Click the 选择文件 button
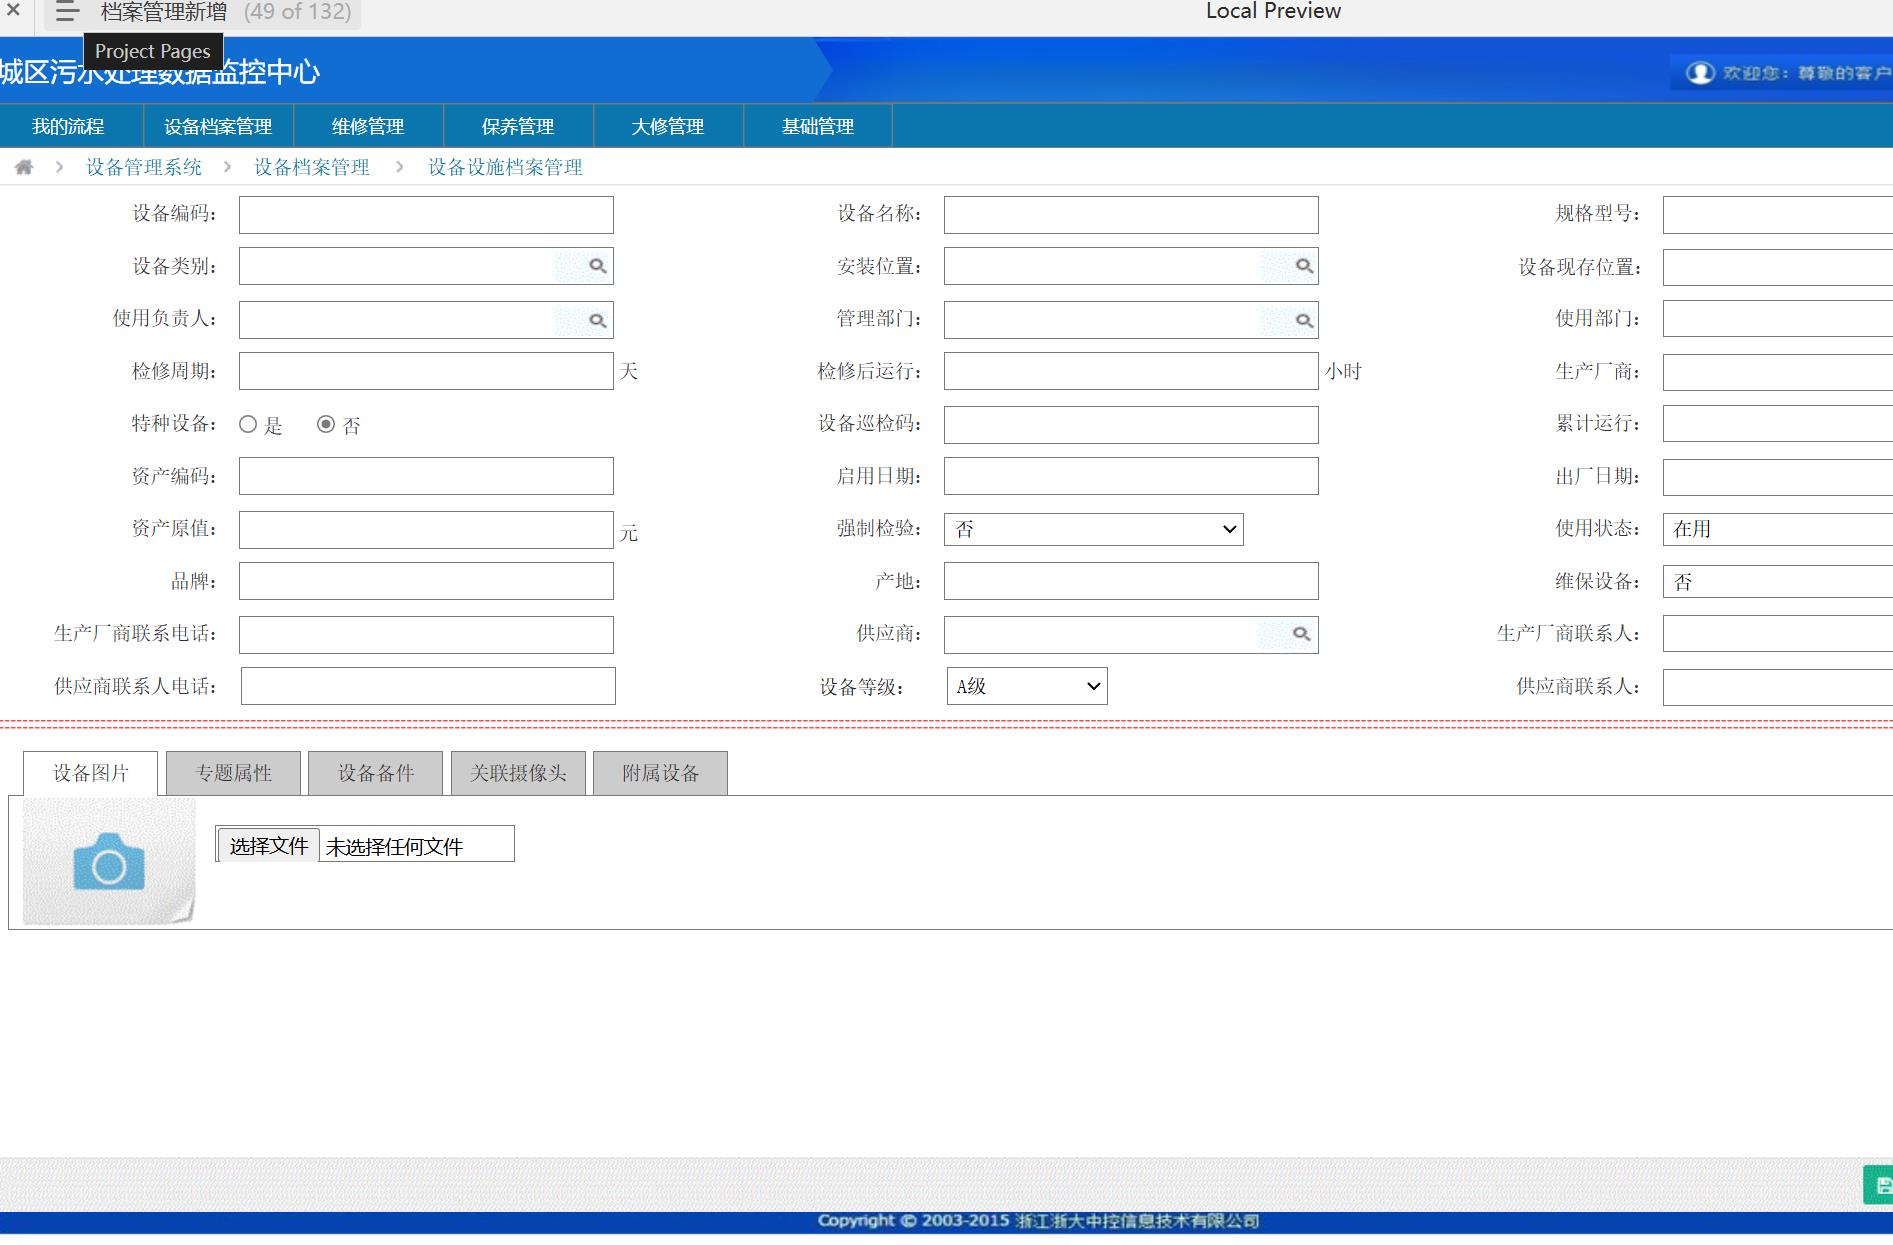The width and height of the screenshot is (1893, 1245). tap(268, 846)
